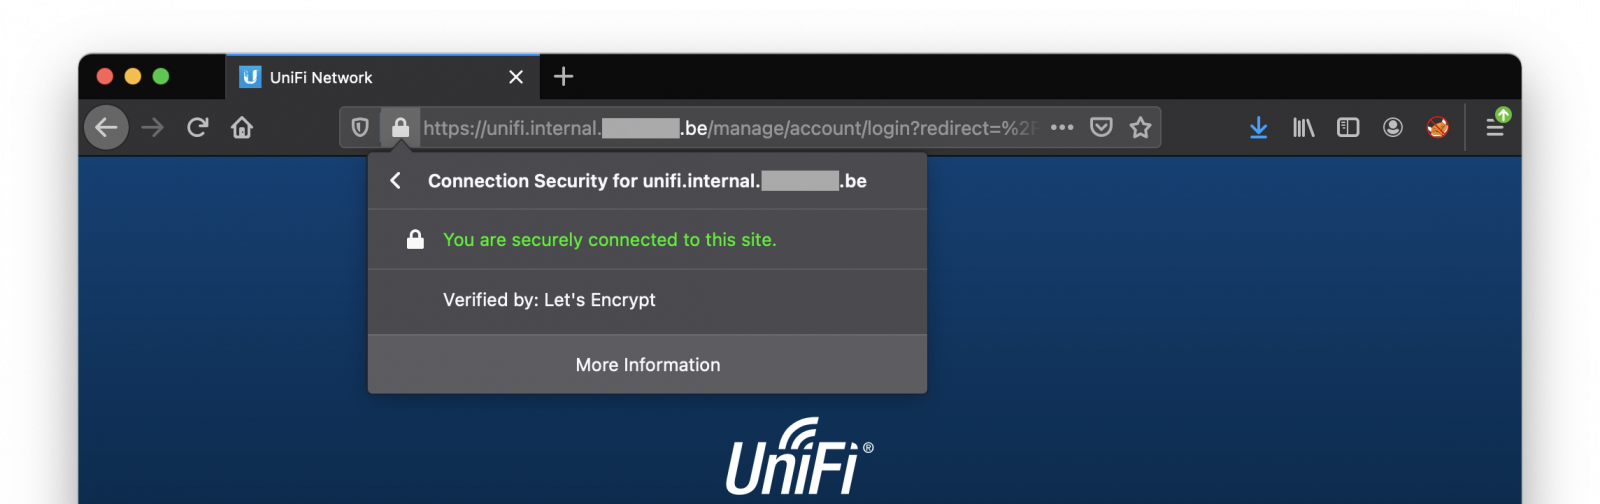Bookmark this page with the star
The image size is (1600, 504).
click(1140, 127)
